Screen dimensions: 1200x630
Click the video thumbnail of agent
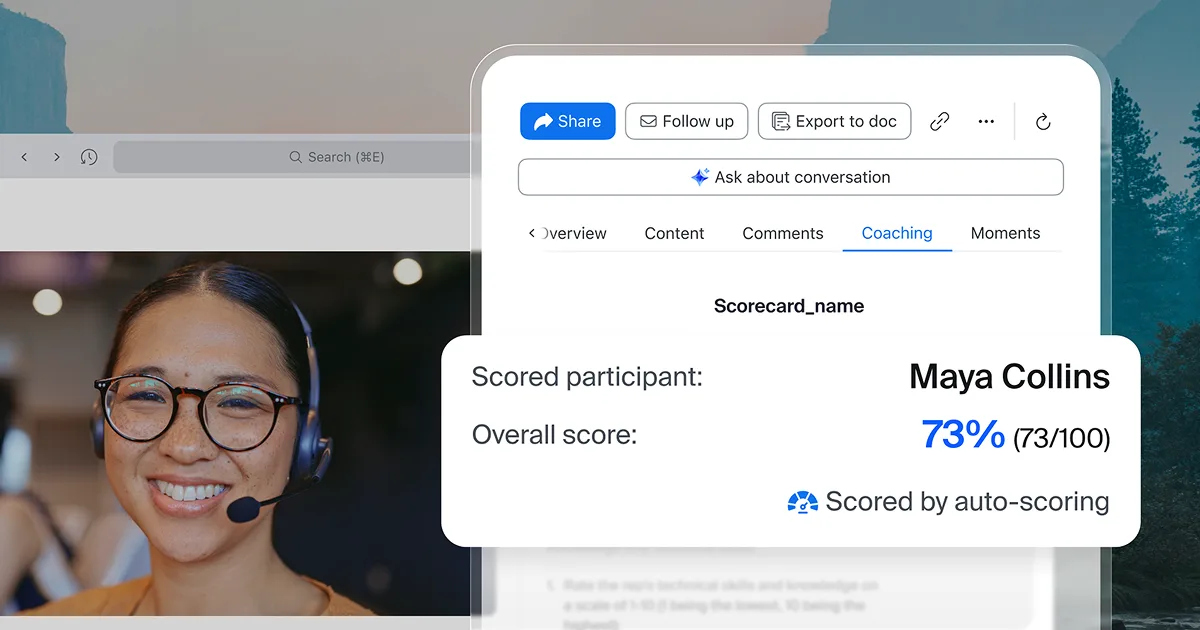(235, 433)
